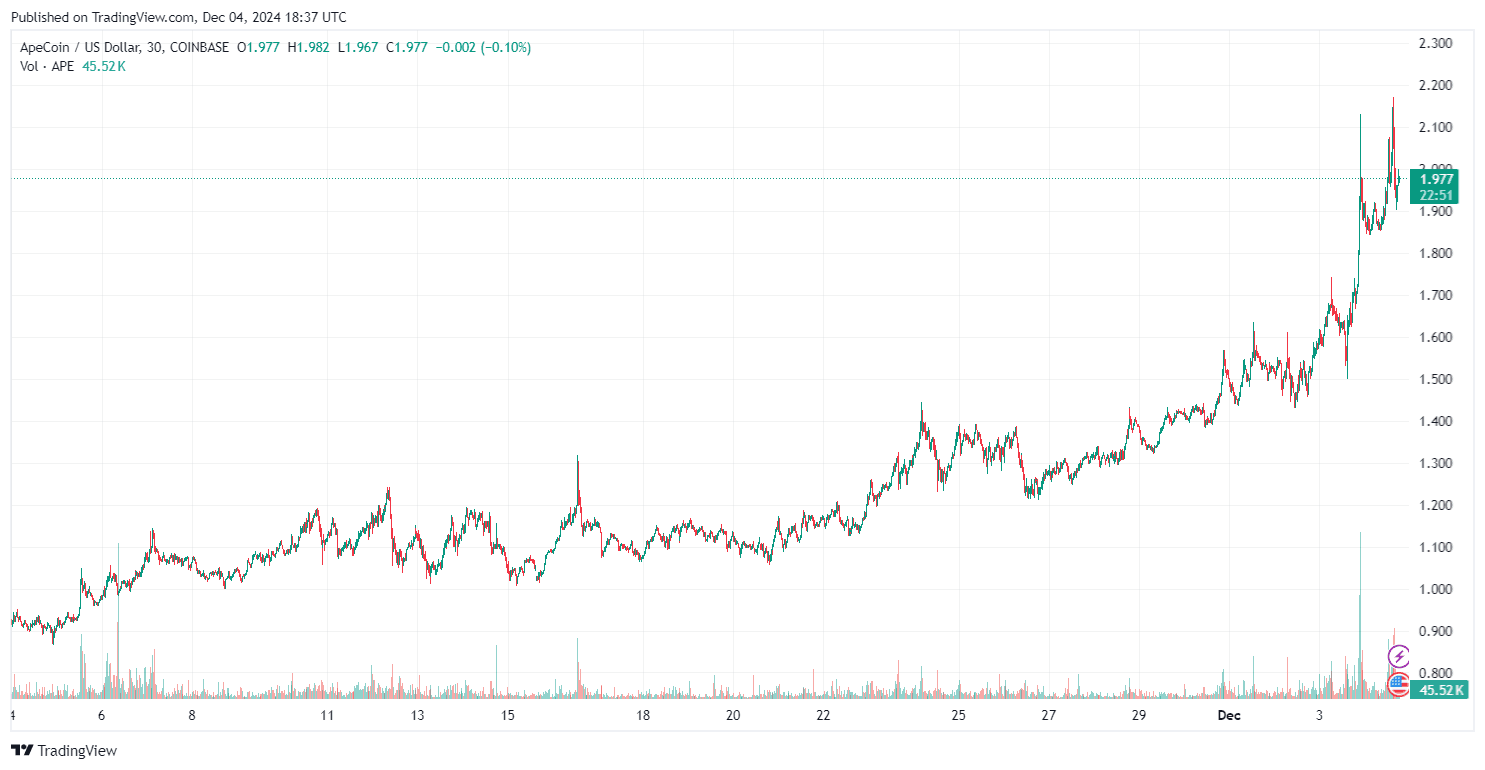Click the −0.002 (−0.10%) change value

(483, 47)
